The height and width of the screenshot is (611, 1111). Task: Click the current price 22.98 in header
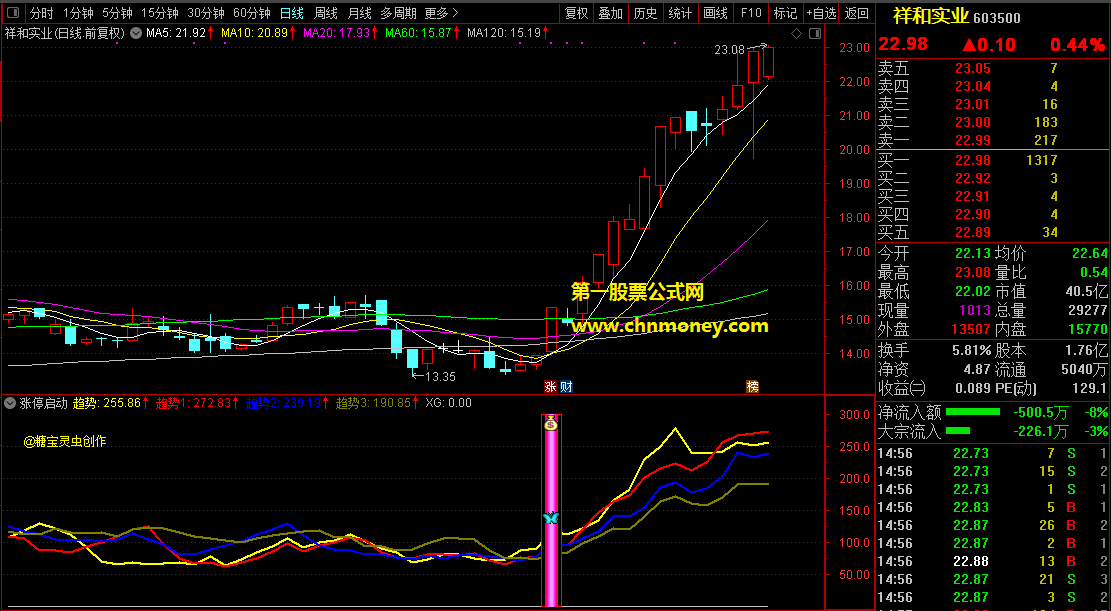903,44
